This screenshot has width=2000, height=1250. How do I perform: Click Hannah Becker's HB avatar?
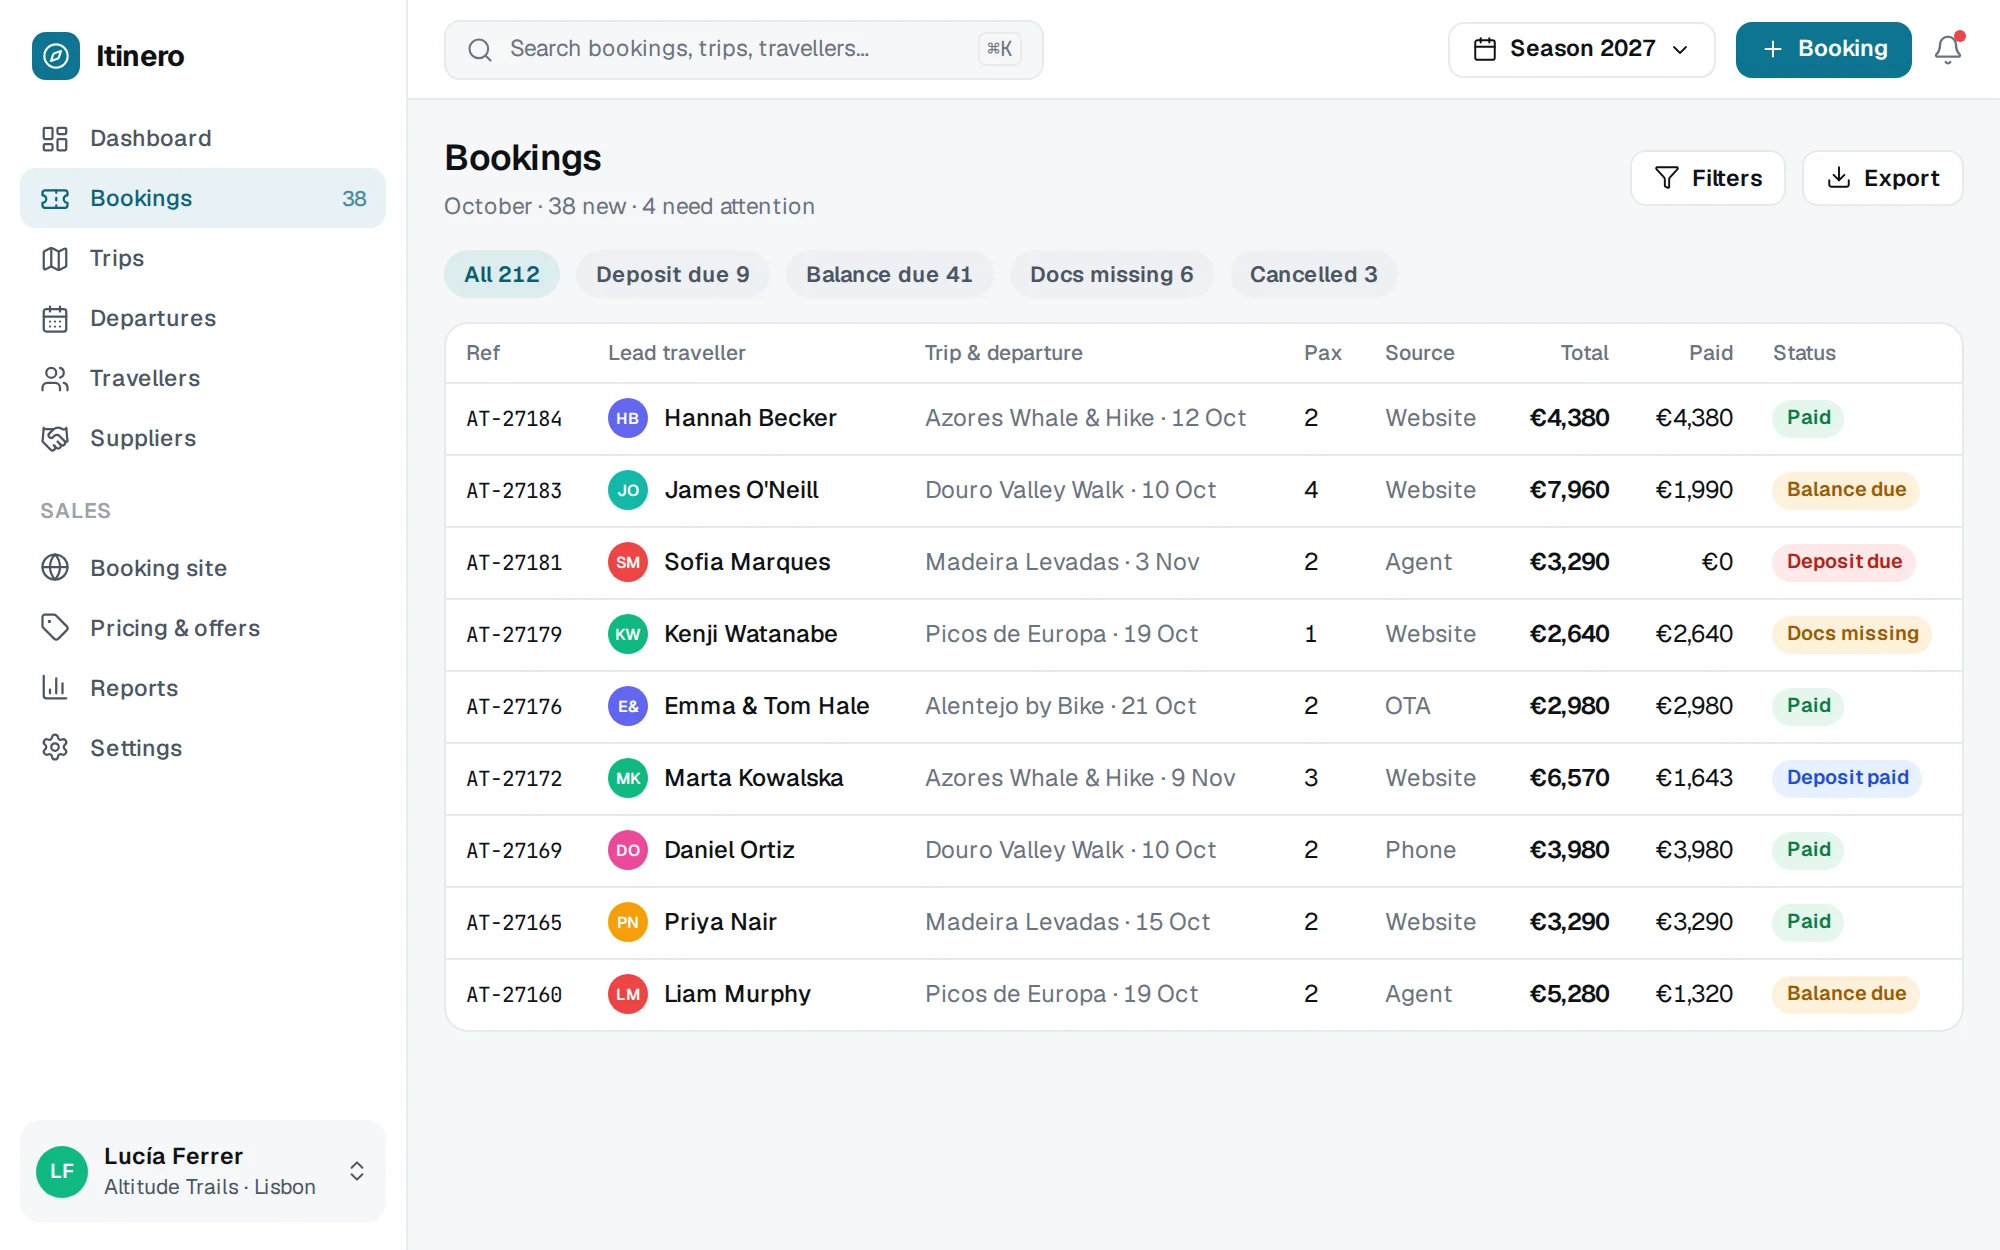[628, 418]
